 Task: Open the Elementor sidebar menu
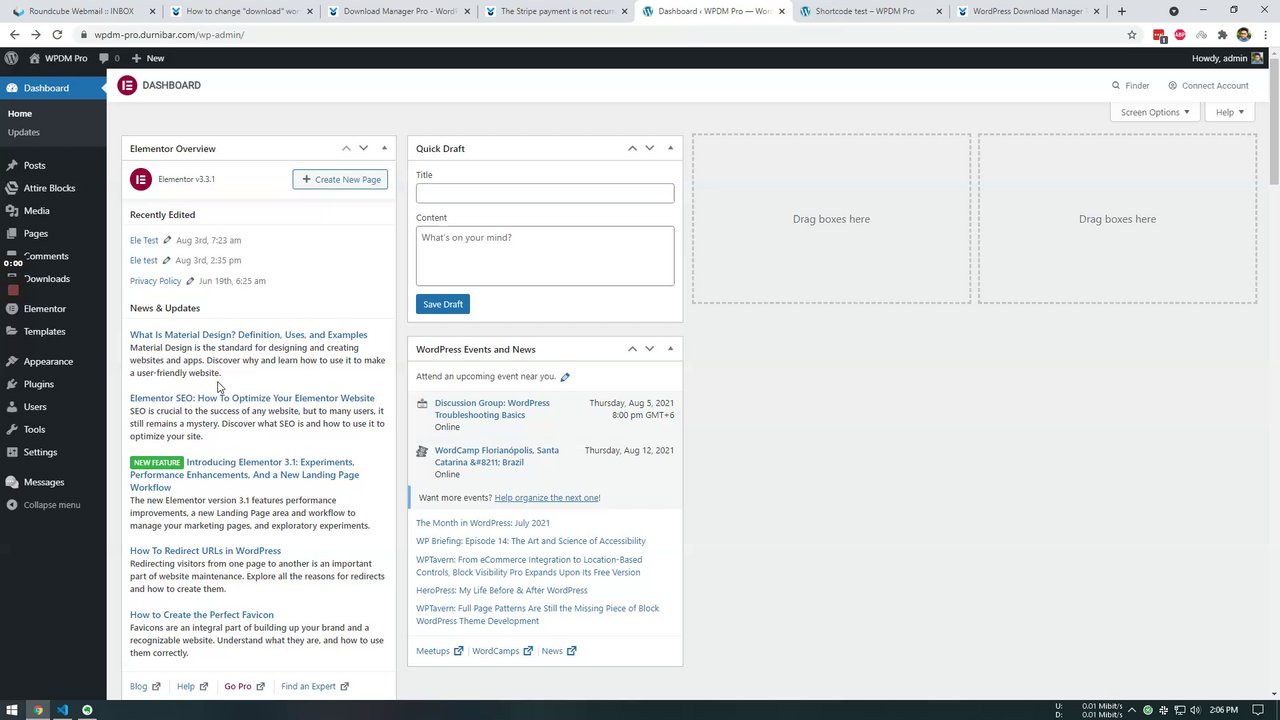coord(44,309)
